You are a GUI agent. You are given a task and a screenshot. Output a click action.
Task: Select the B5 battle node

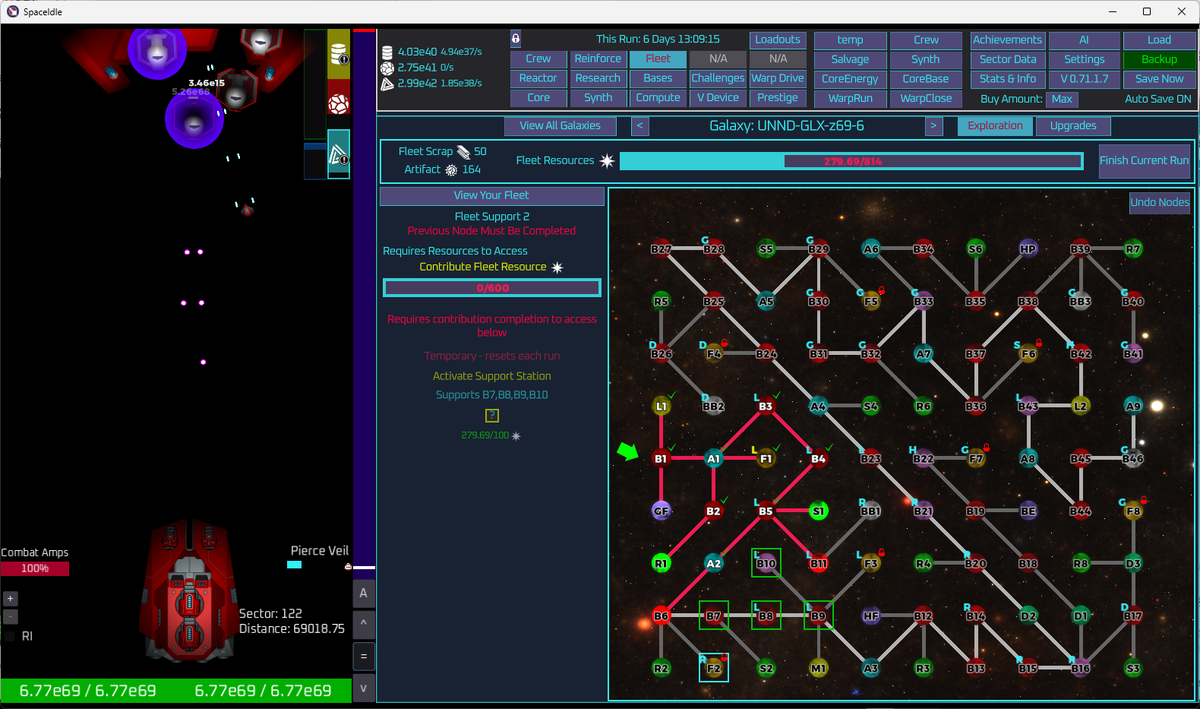(766, 511)
